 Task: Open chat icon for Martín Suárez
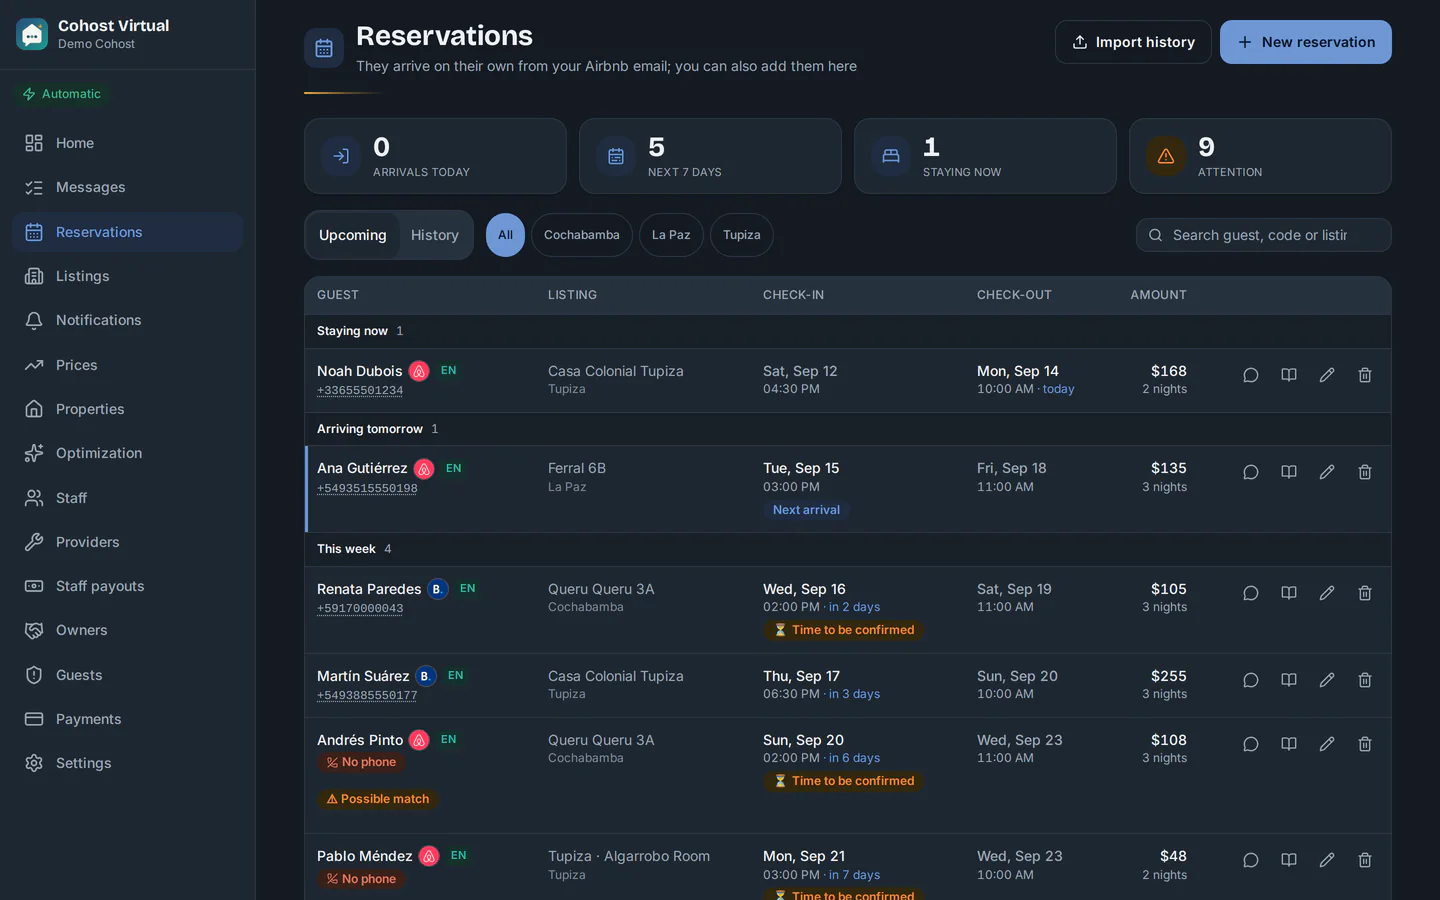1250,680
